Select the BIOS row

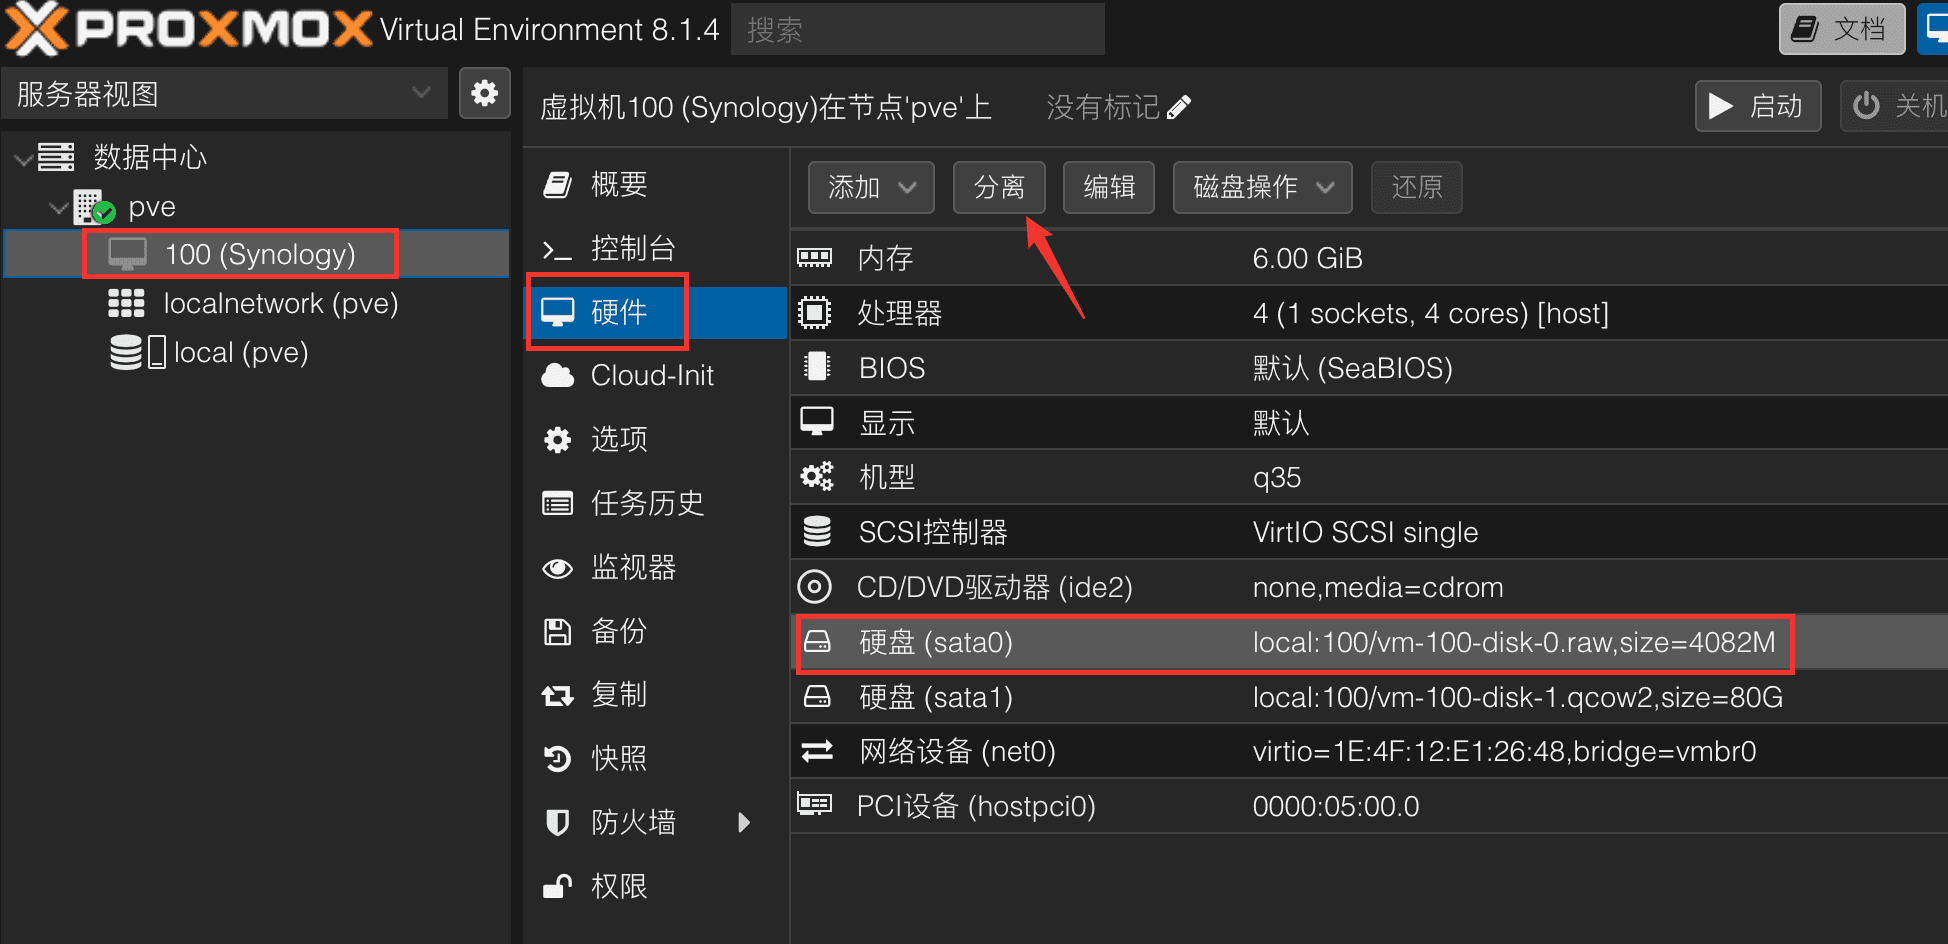click(x=1370, y=368)
